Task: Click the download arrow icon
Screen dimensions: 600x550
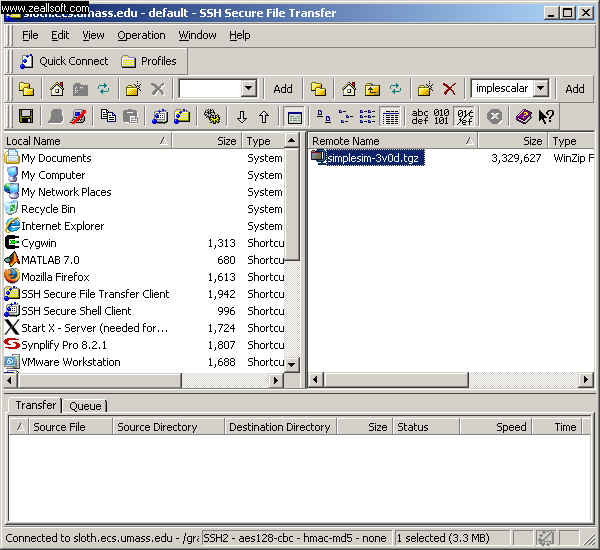Action: point(241,117)
